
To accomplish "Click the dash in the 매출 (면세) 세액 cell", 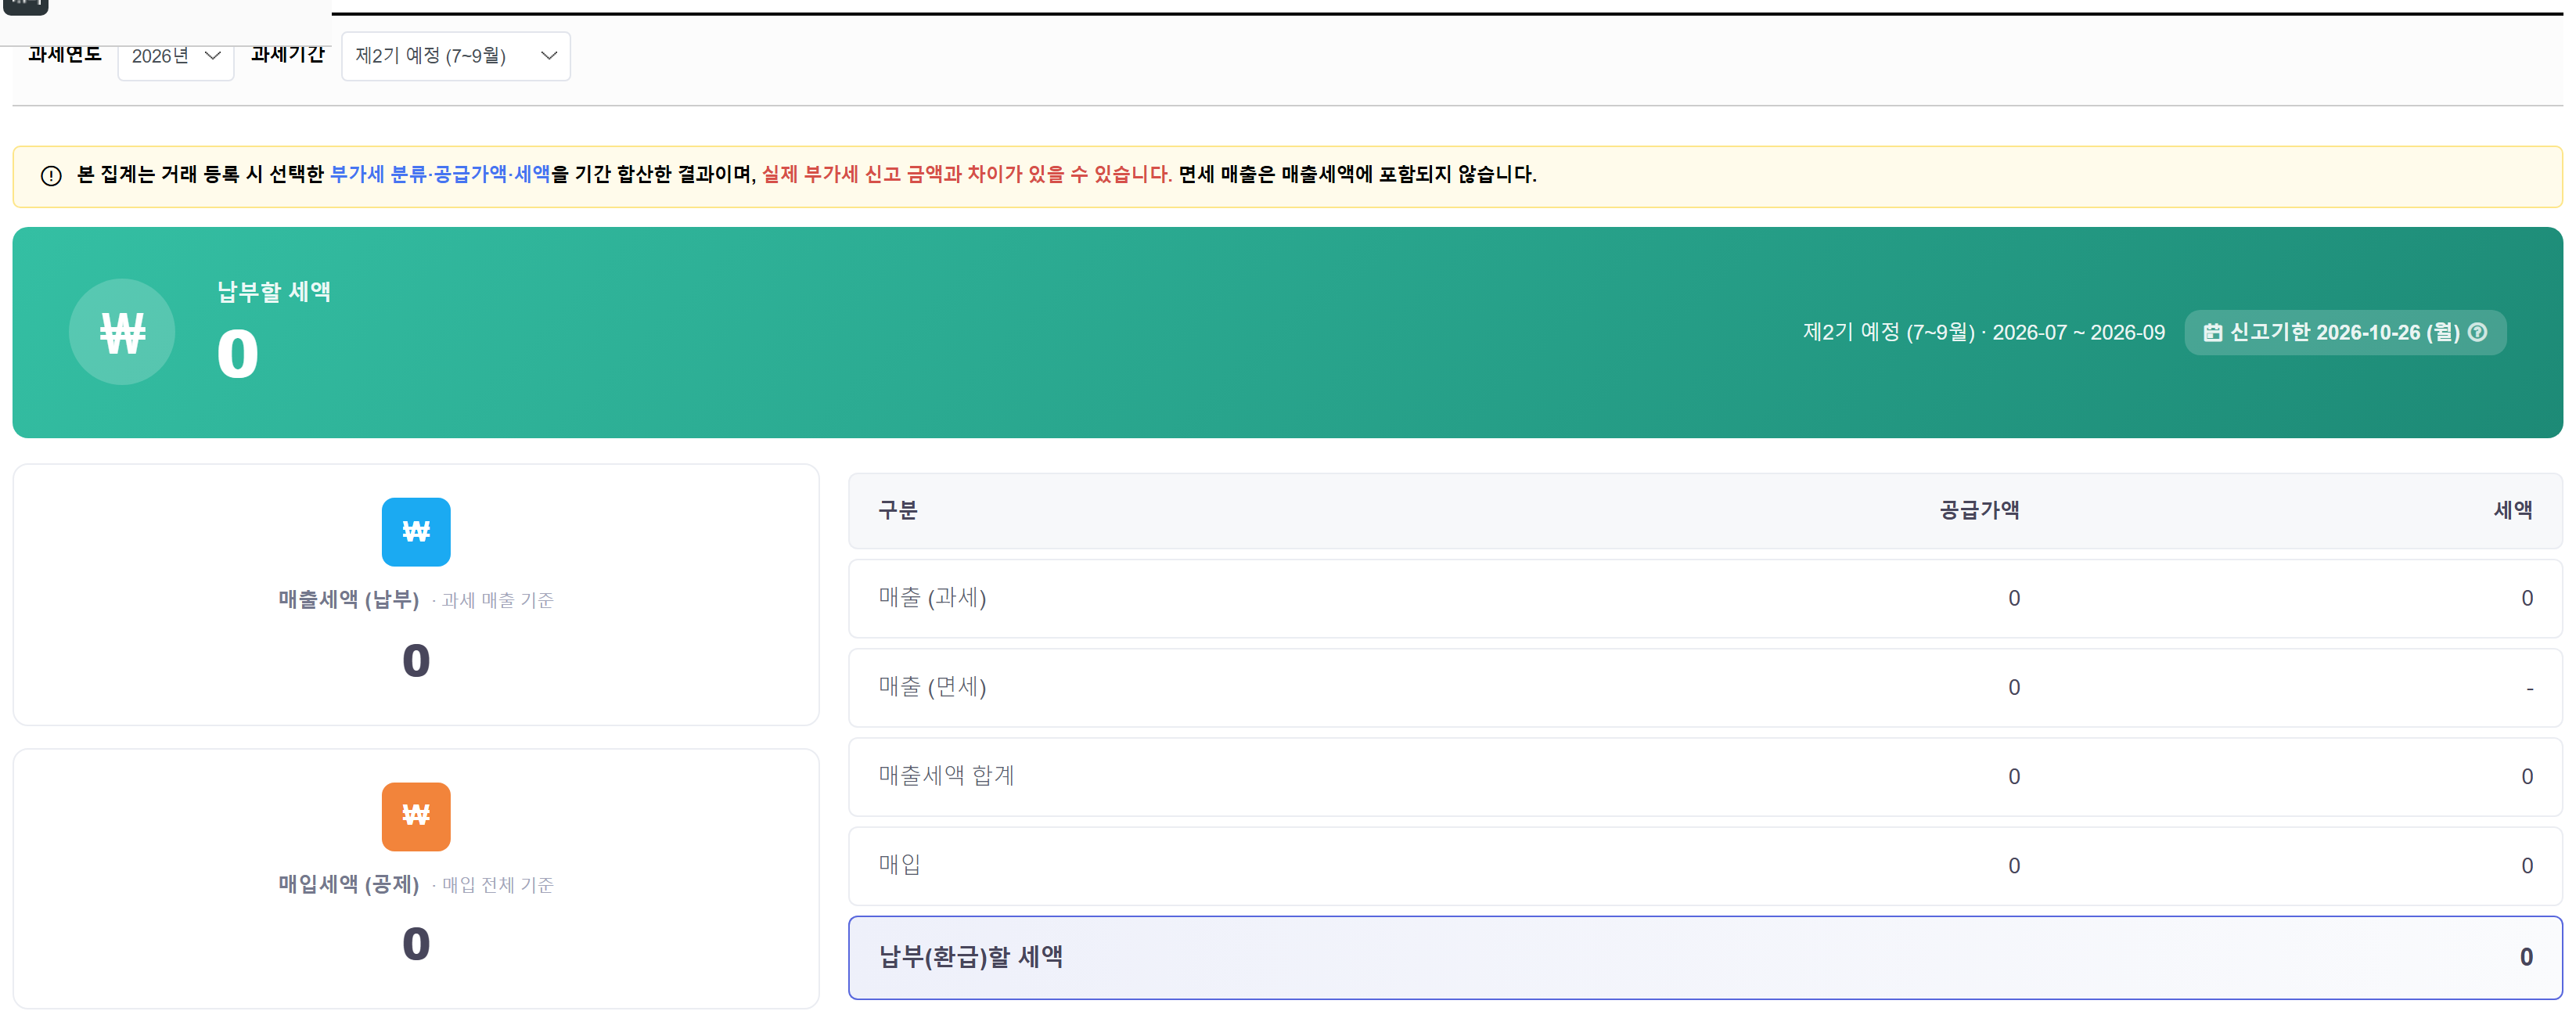I will click(x=2529, y=689).
